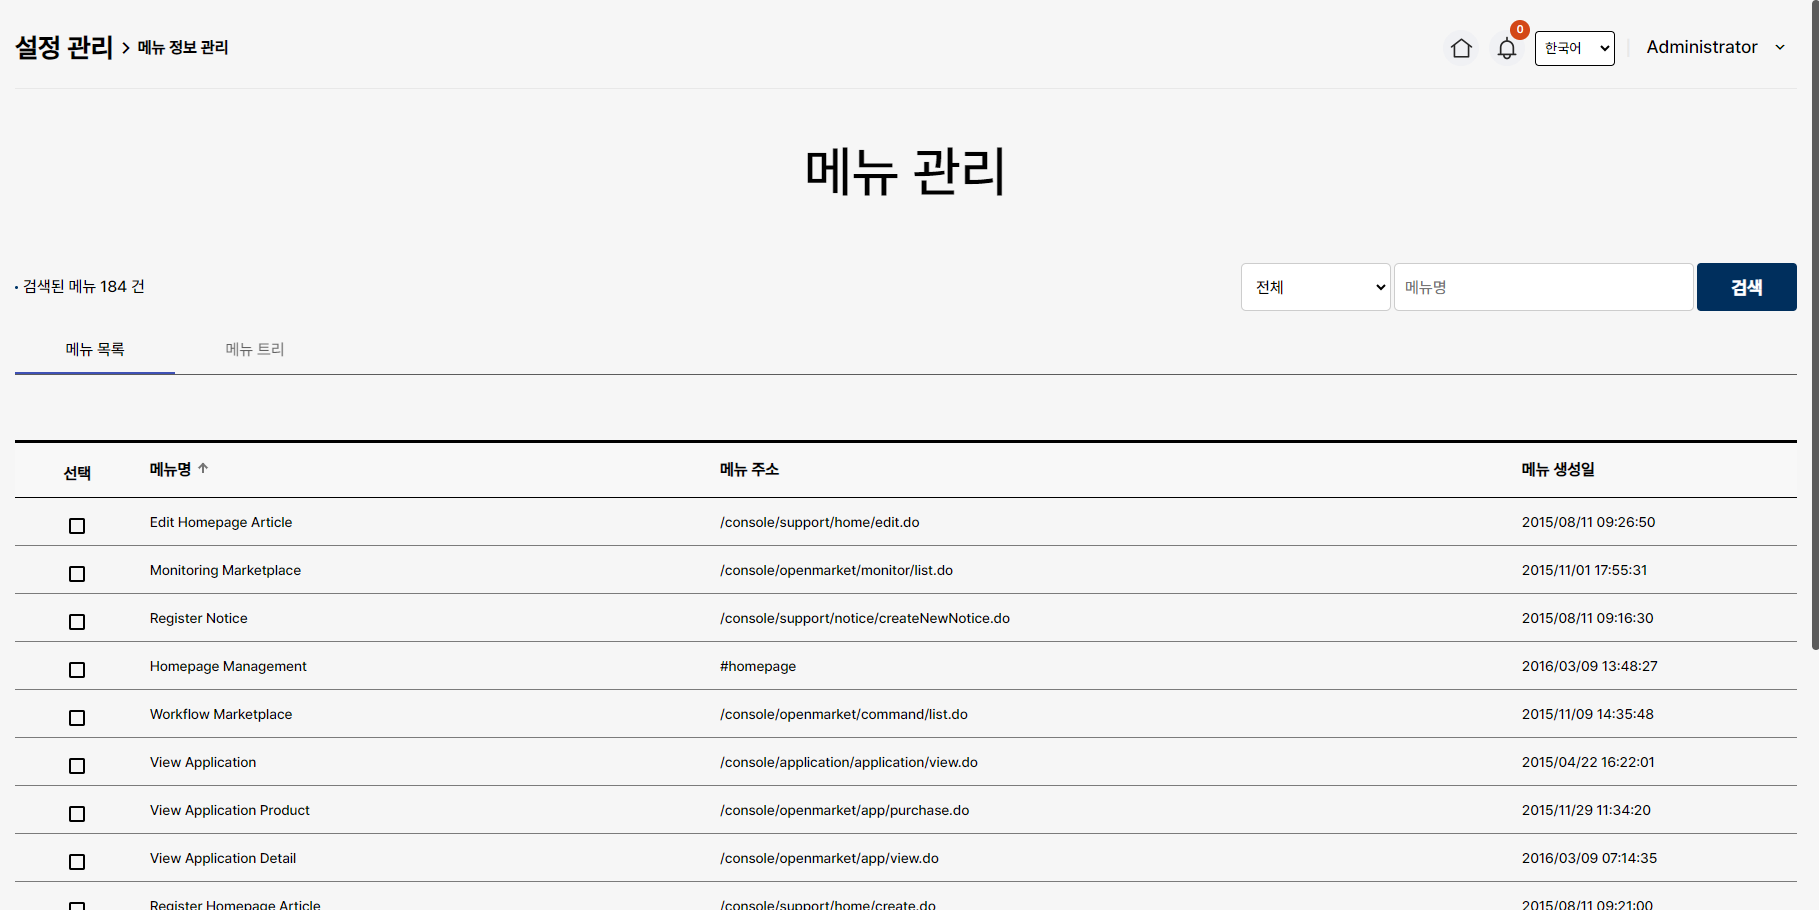This screenshot has height=910, width=1819.
Task: Select the Monitoring Marketplace checkbox
Action: (x=77, y=574)
